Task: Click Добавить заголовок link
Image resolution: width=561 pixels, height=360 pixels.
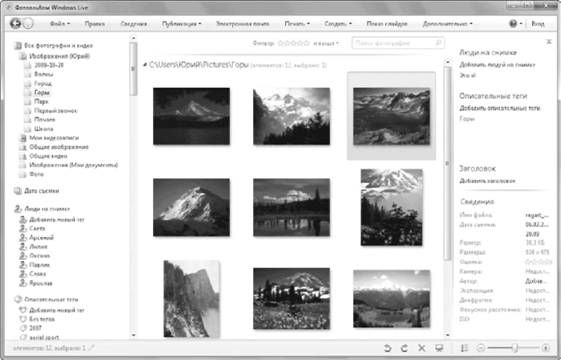Action: pyautogui.click(x=487, y=181)
